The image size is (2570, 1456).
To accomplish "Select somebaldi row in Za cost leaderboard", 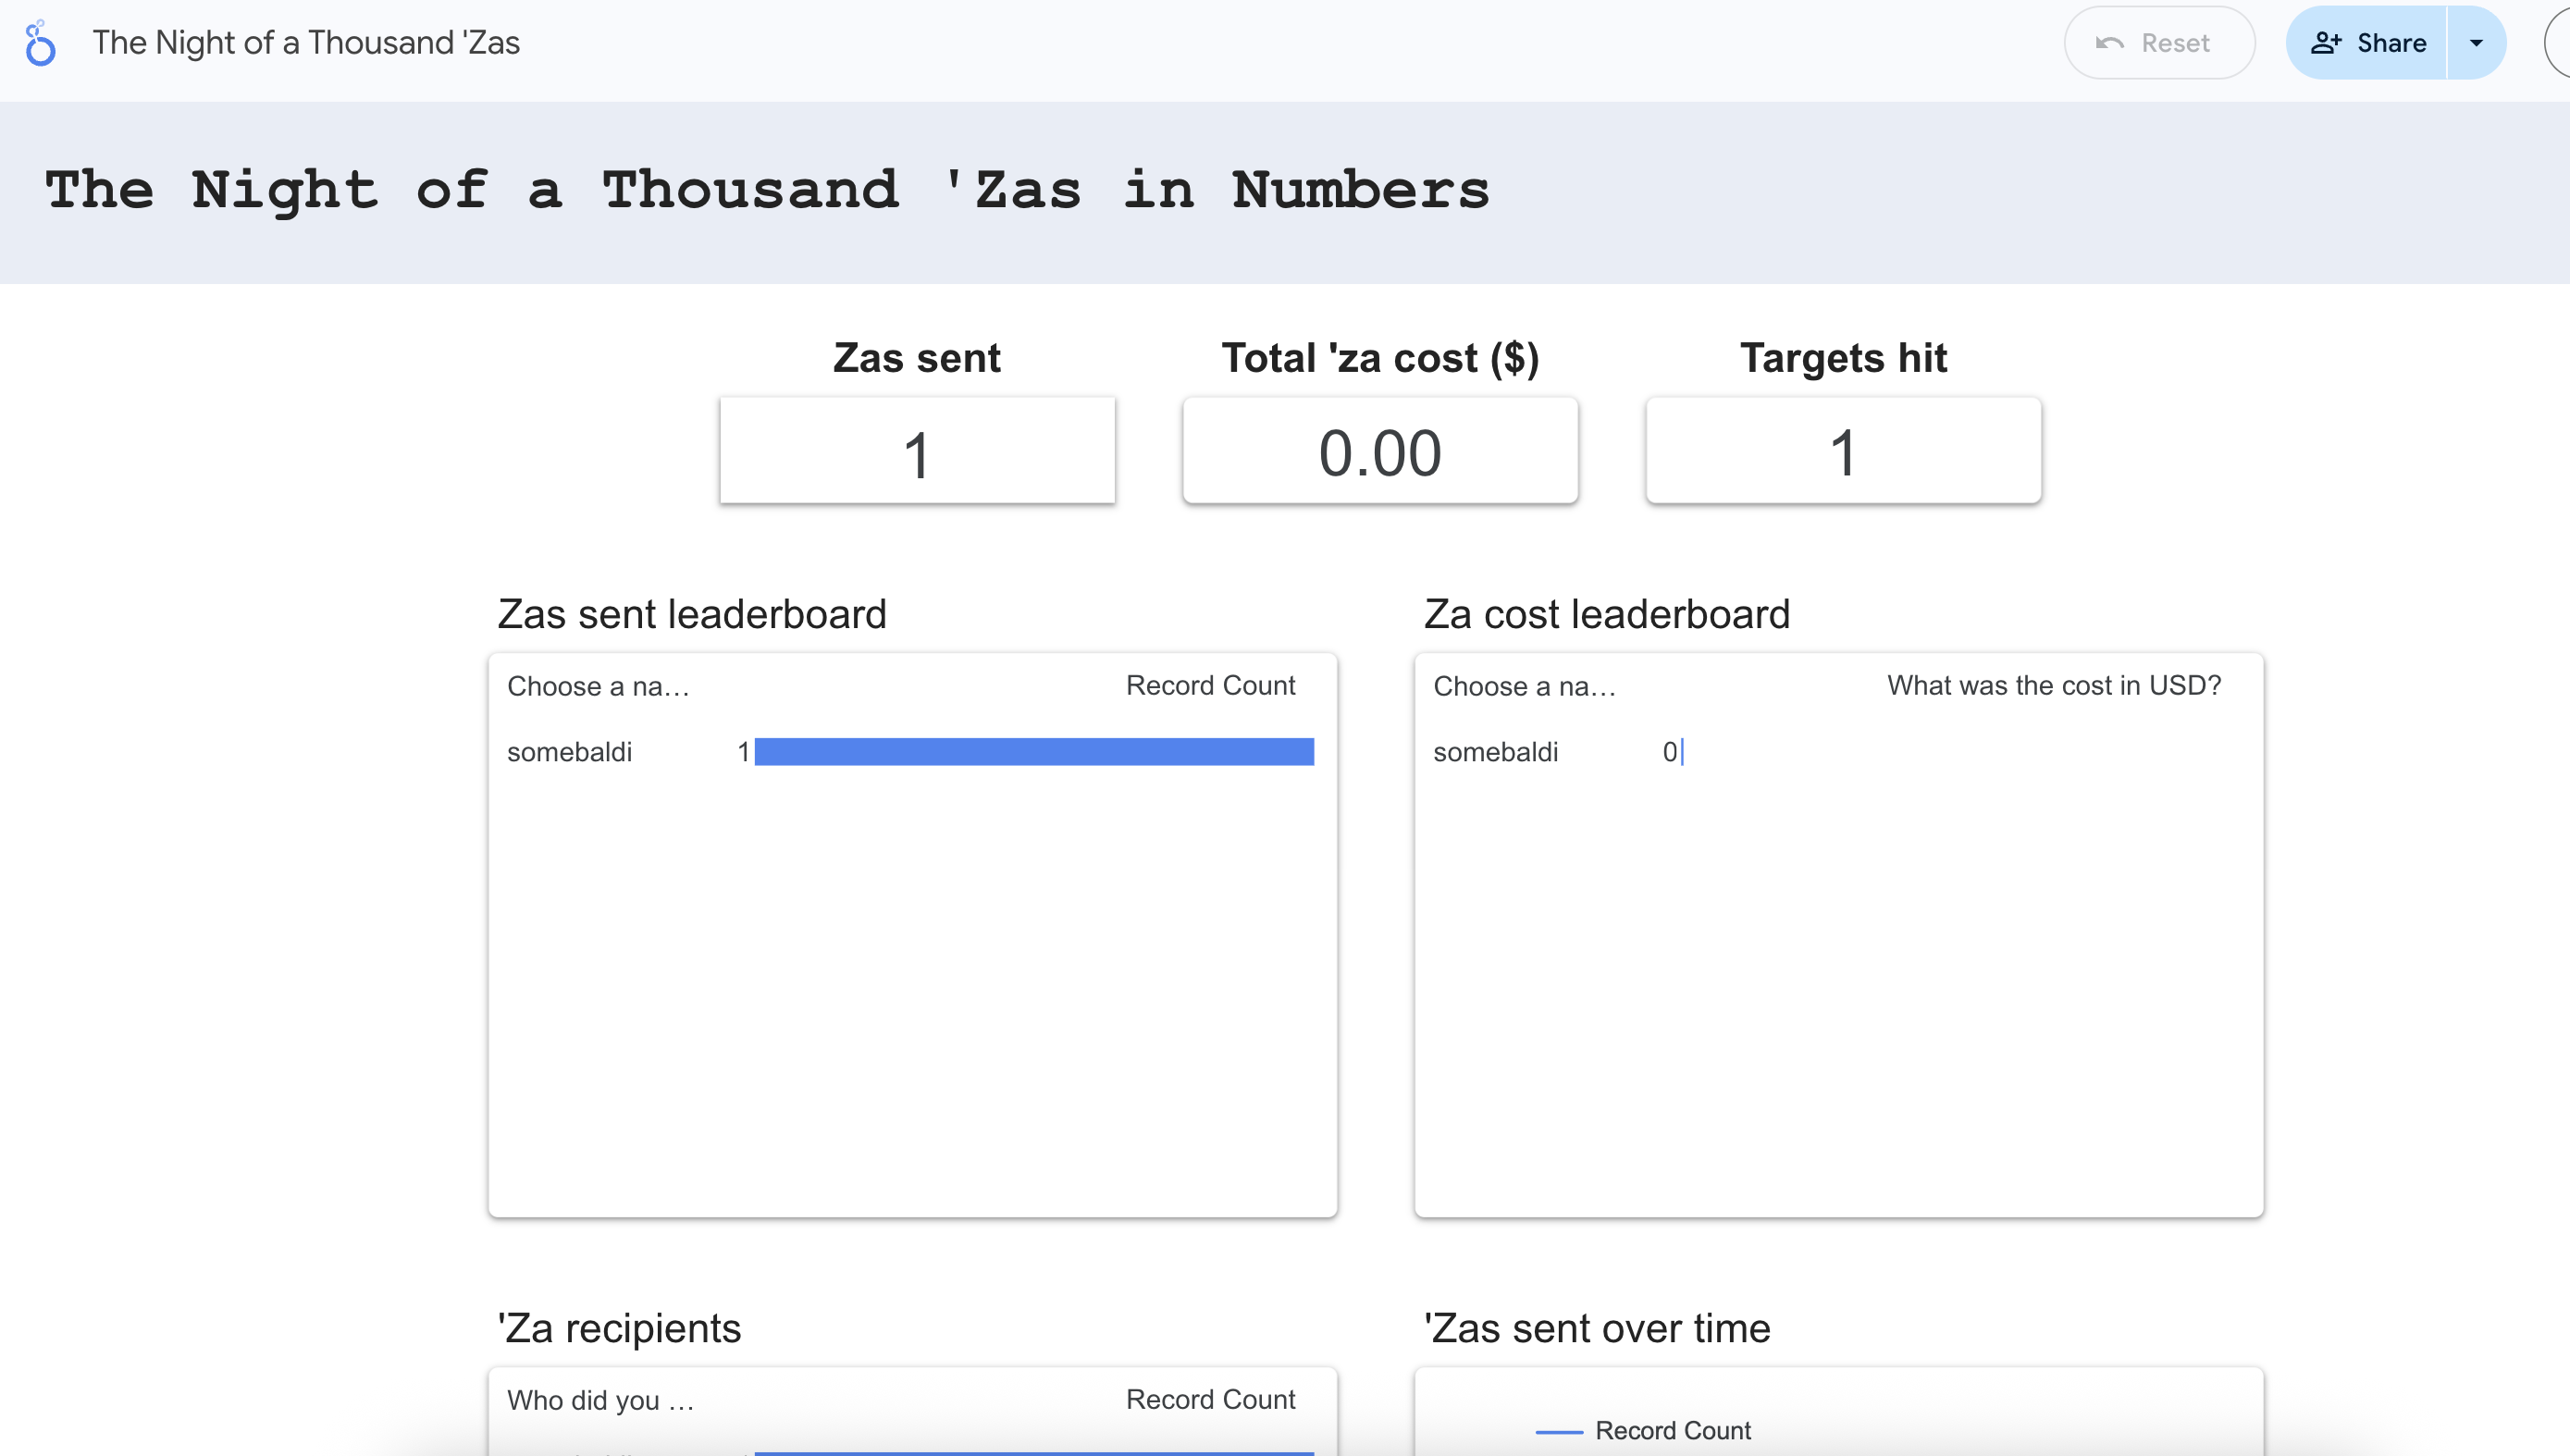I will pyautogui.click(x=1495, y=752).
